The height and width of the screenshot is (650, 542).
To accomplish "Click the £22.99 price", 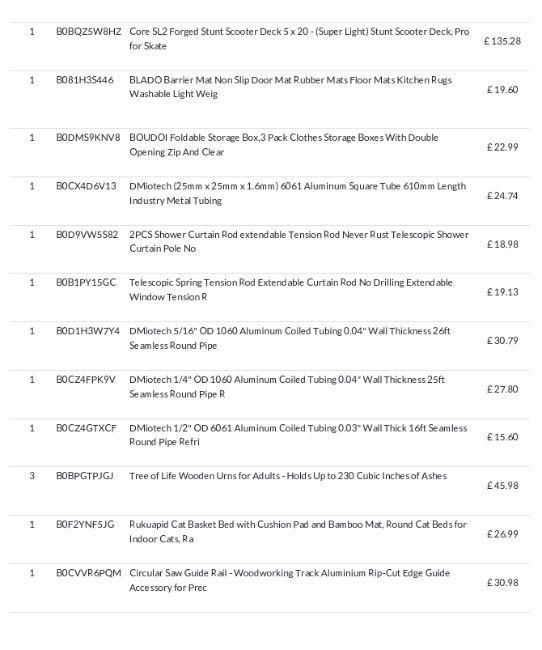I will pos(502,147).
